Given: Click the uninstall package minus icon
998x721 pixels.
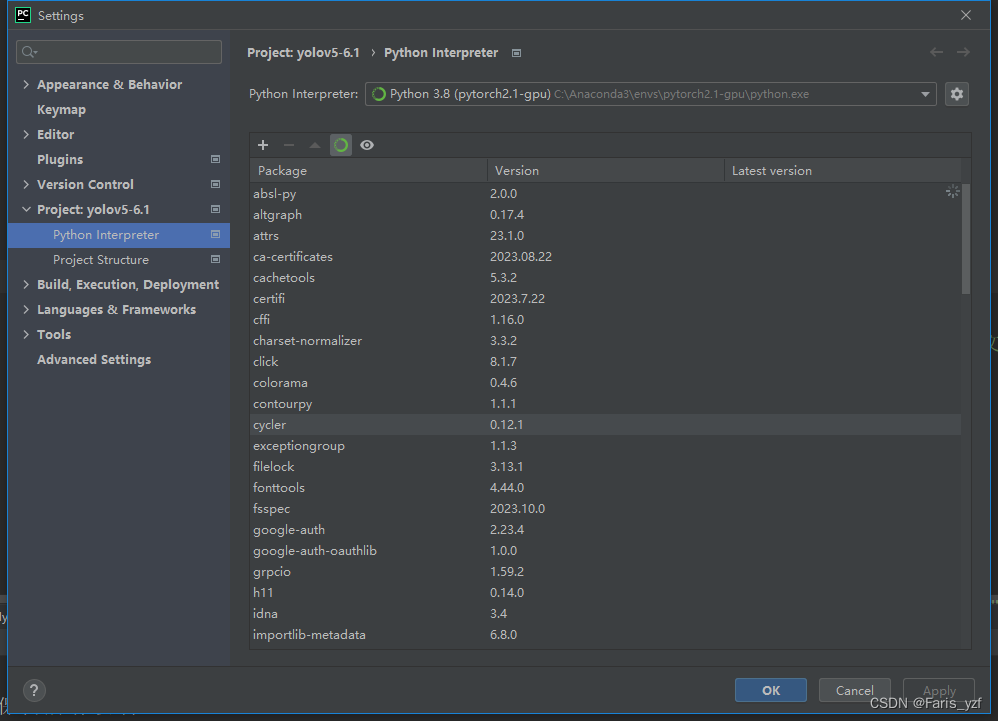Looking at the screenshot, I should tap(289, 145).
